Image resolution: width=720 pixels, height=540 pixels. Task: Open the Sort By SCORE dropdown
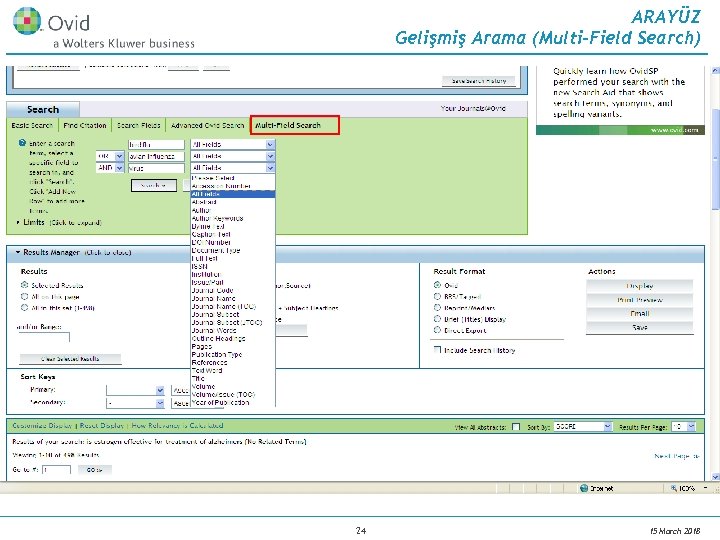click(x=583, y=427)
